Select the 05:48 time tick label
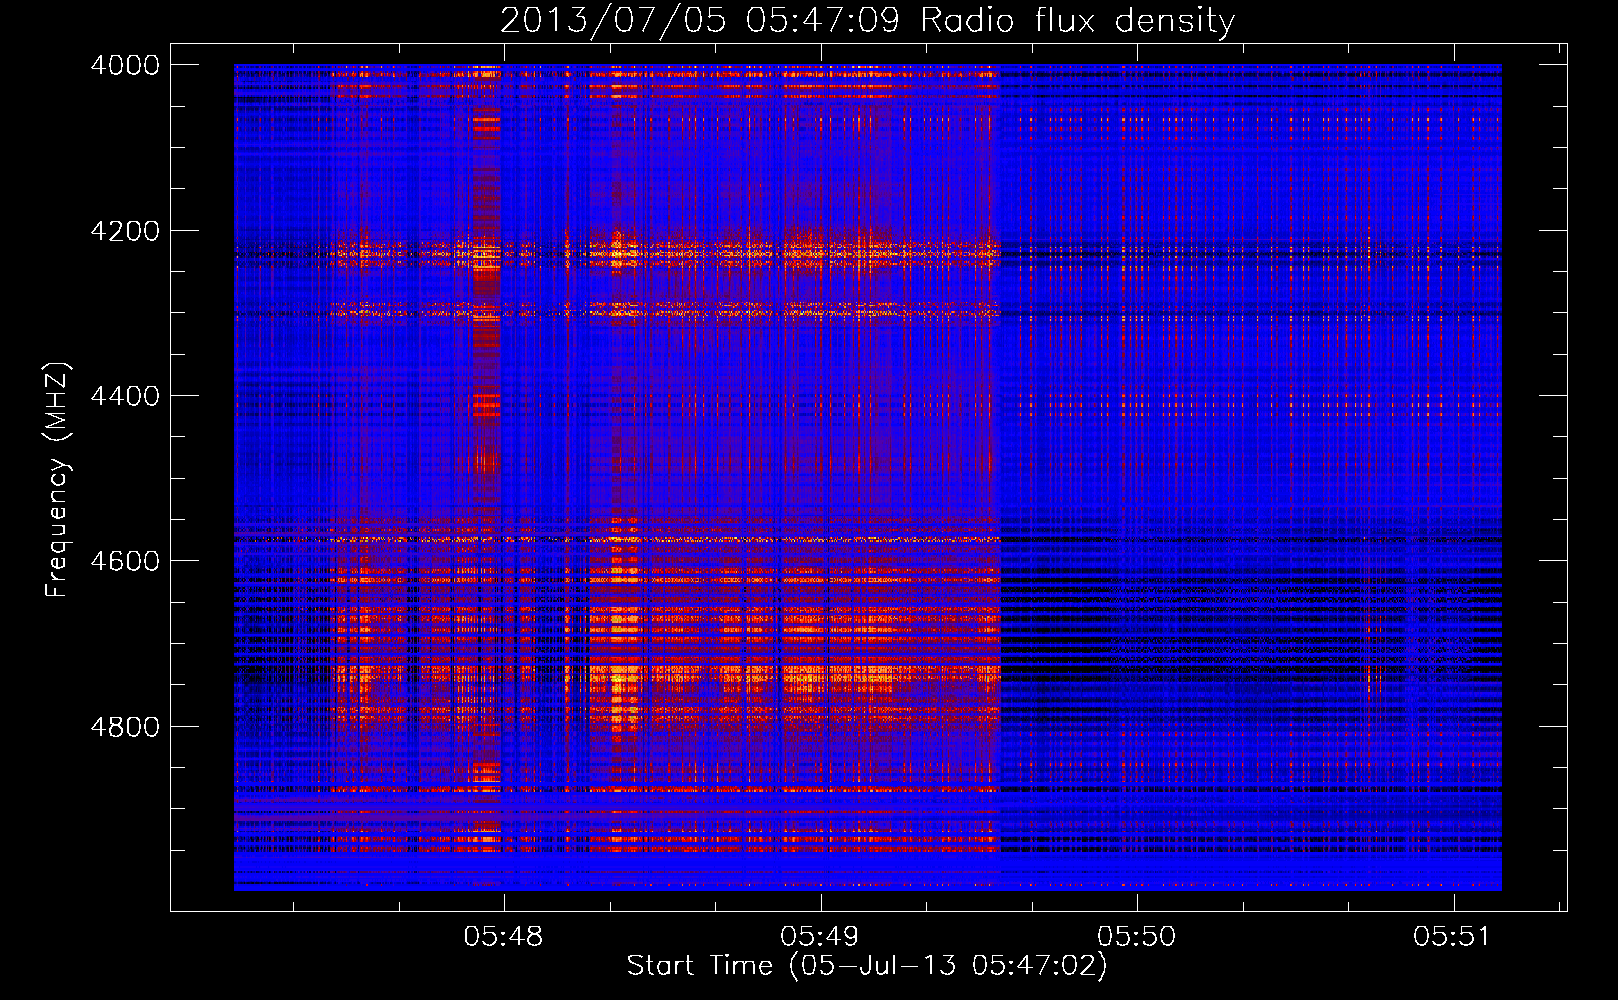Screen dimensions: 1618x1000 pos(503,937)
